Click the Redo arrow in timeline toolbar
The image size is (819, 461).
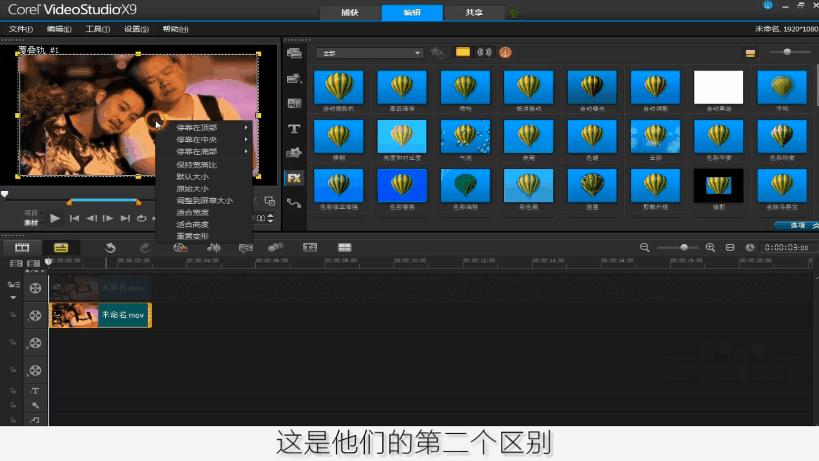coord(145,247)
